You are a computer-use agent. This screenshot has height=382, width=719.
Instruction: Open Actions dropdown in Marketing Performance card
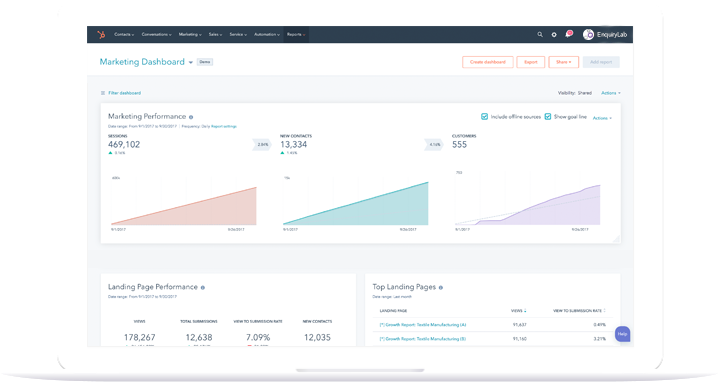pos(602,118)
